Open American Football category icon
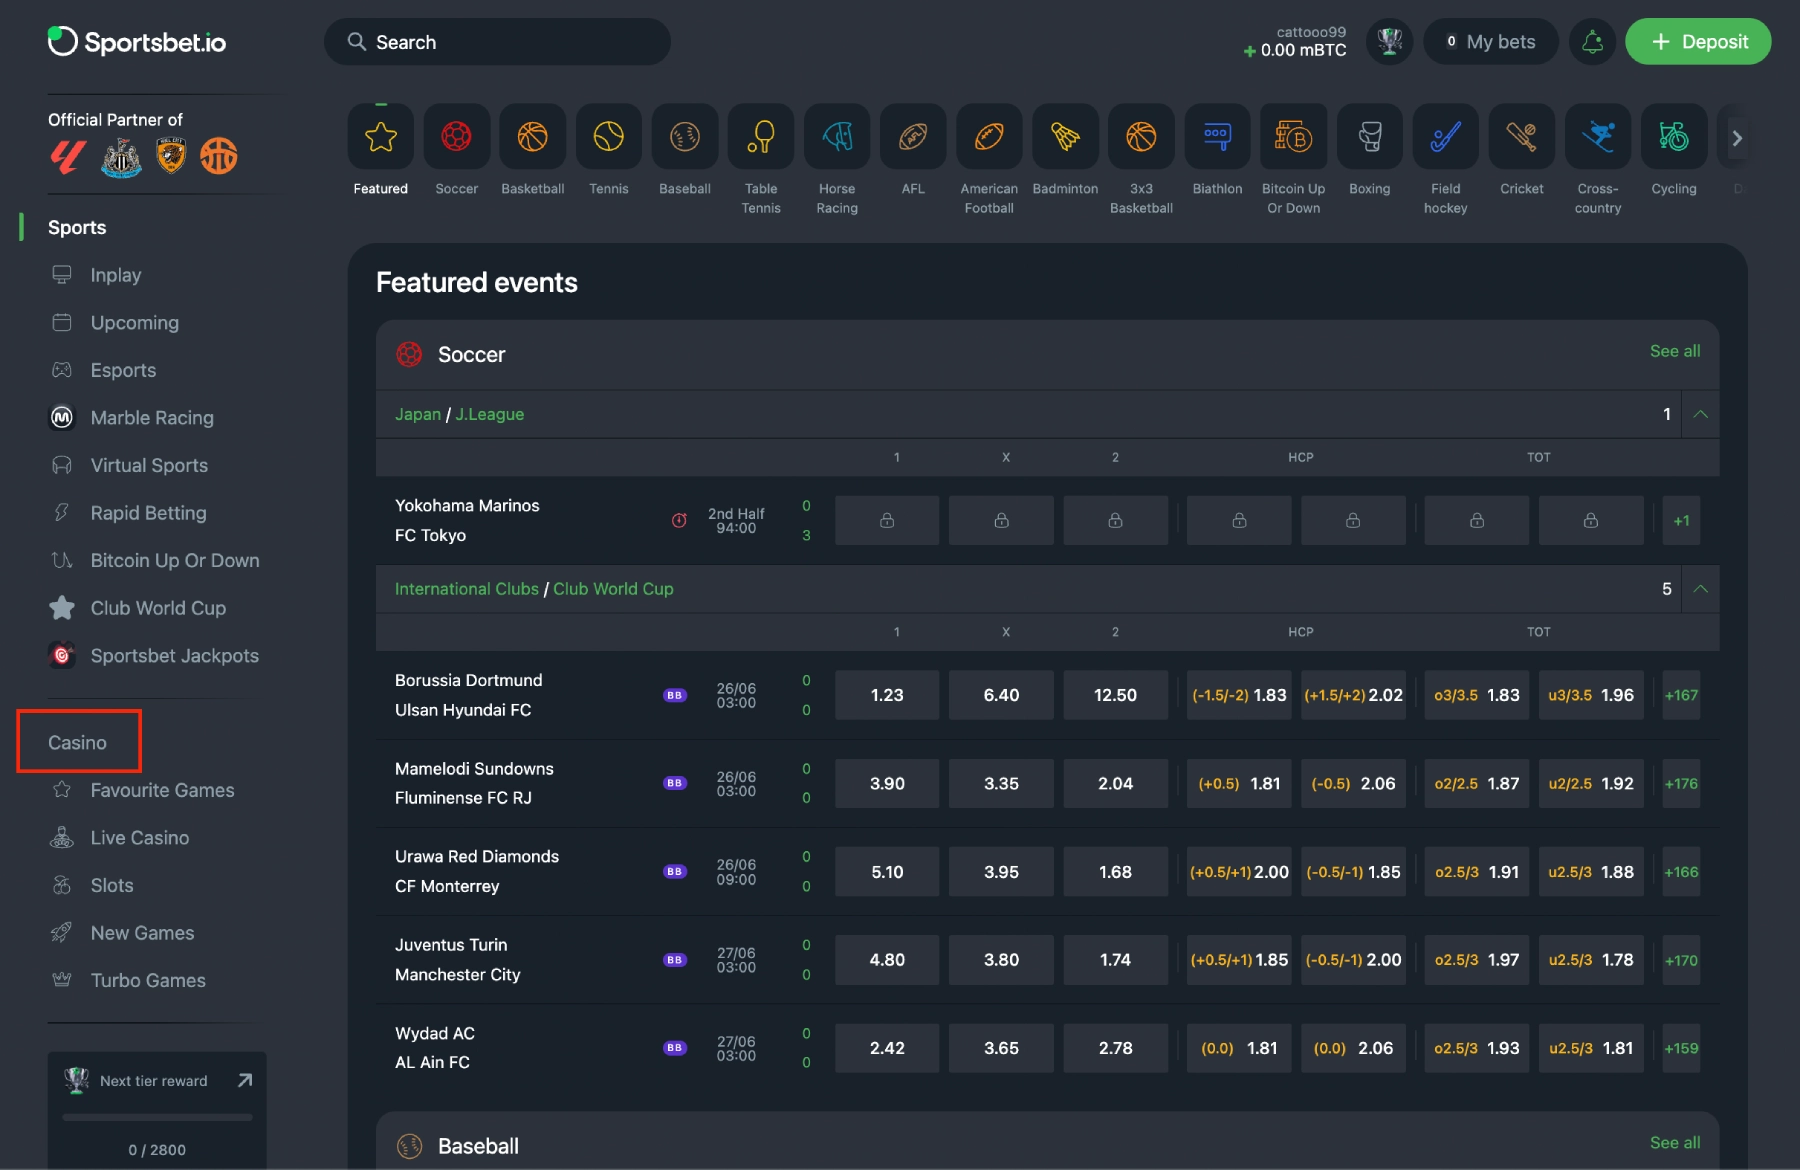Viewport: 1800px width, 1170px height. pyautogui.click(x=989, y=137)
